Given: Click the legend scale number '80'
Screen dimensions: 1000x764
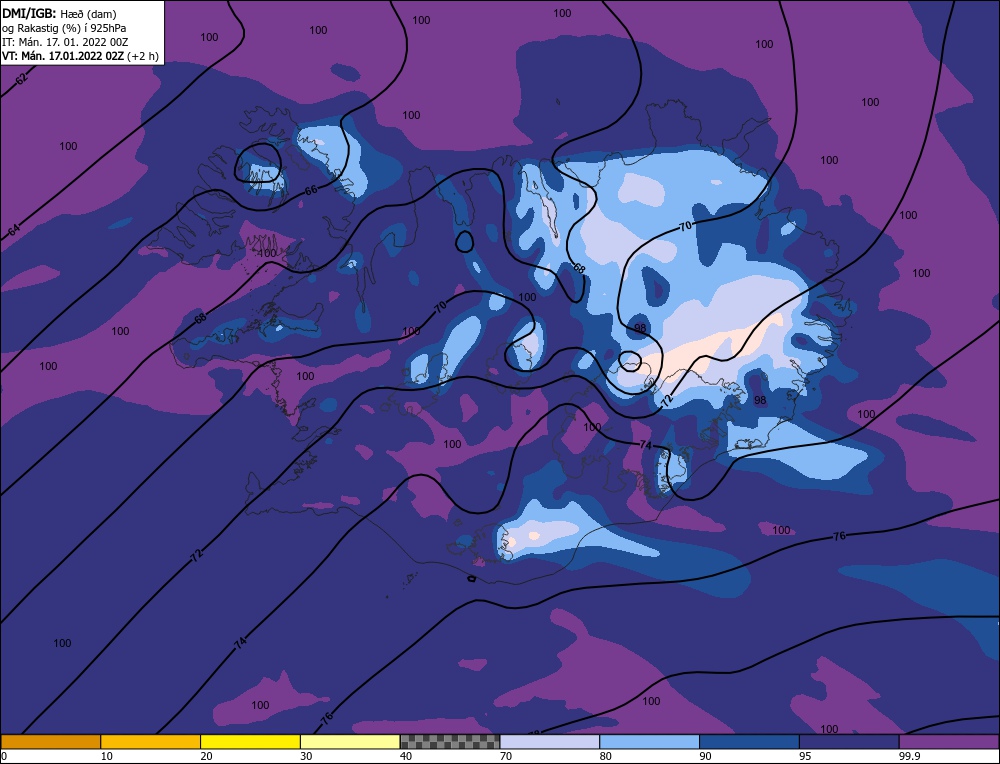Looking at the screenshot, I should pyautogui.click(x=605, y=756).
